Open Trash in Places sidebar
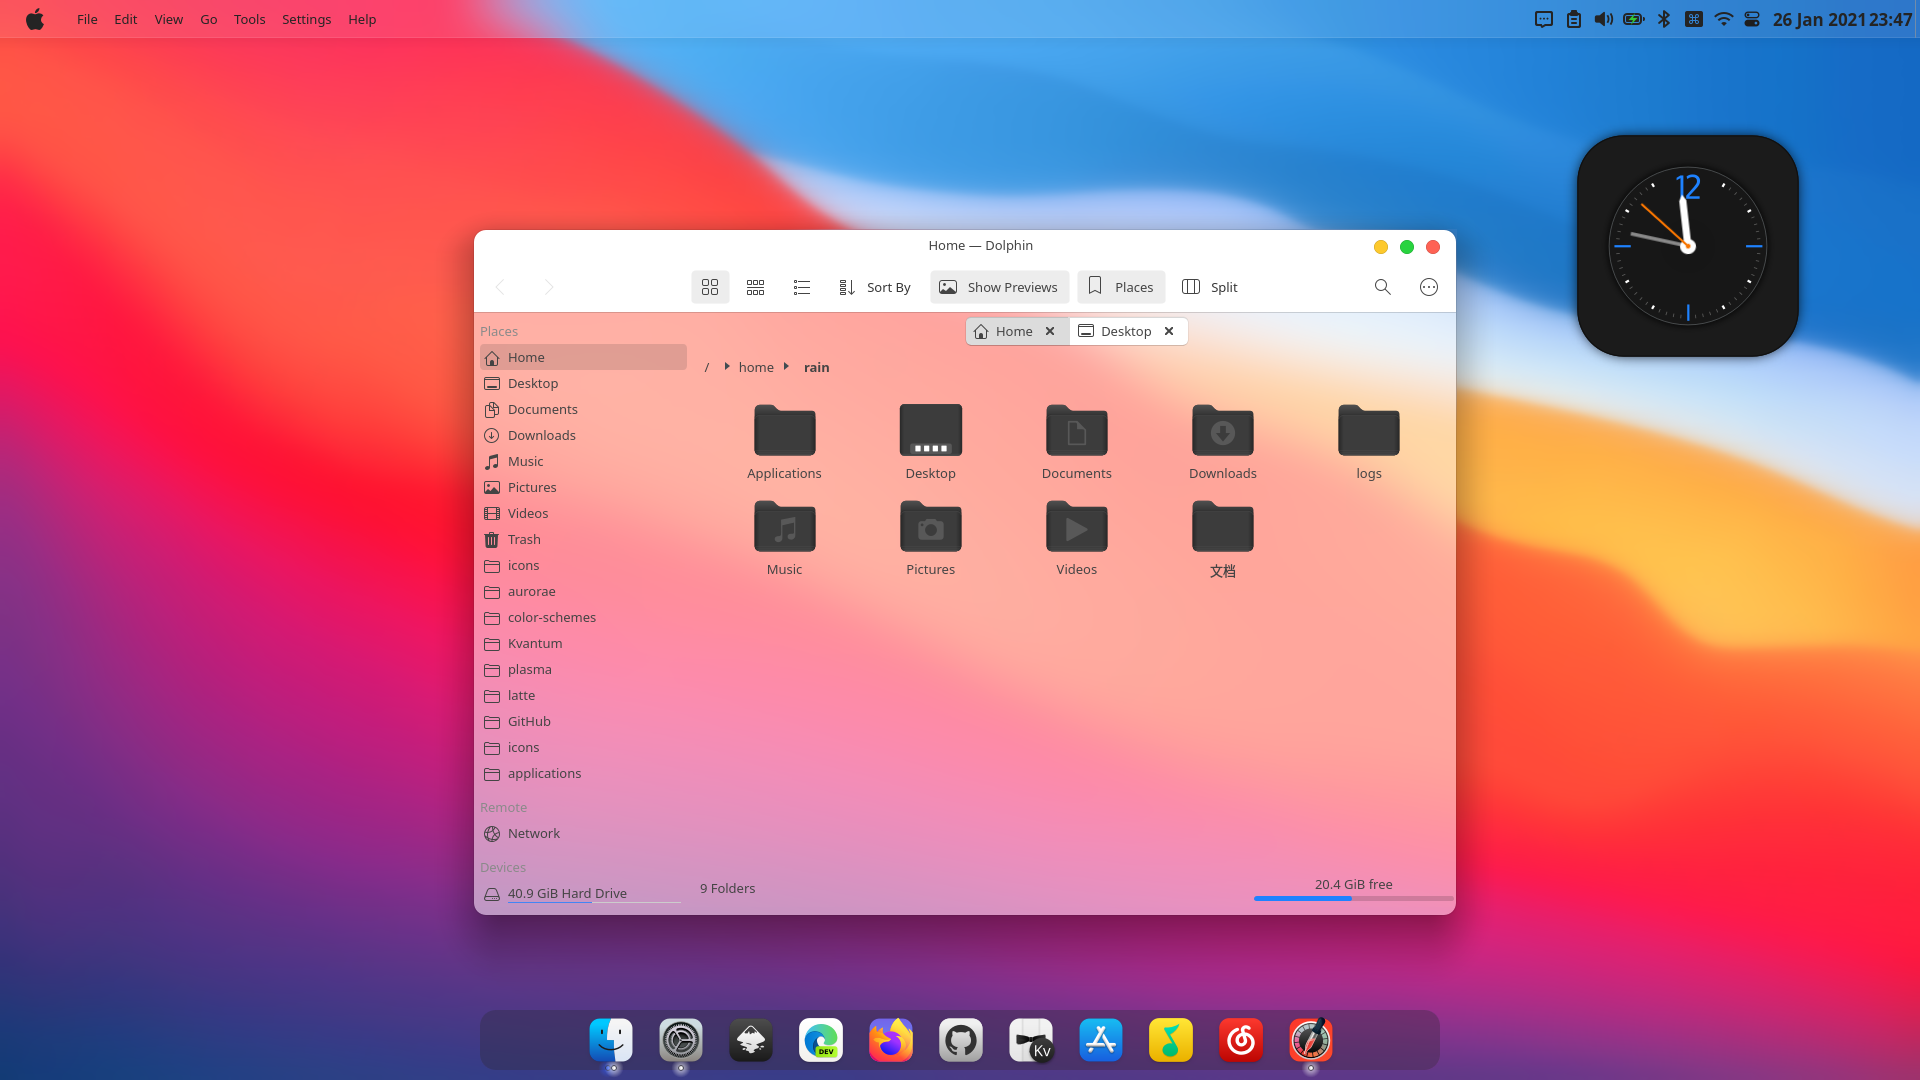This screenshot has height=1080, width=1920. [583, 539]
